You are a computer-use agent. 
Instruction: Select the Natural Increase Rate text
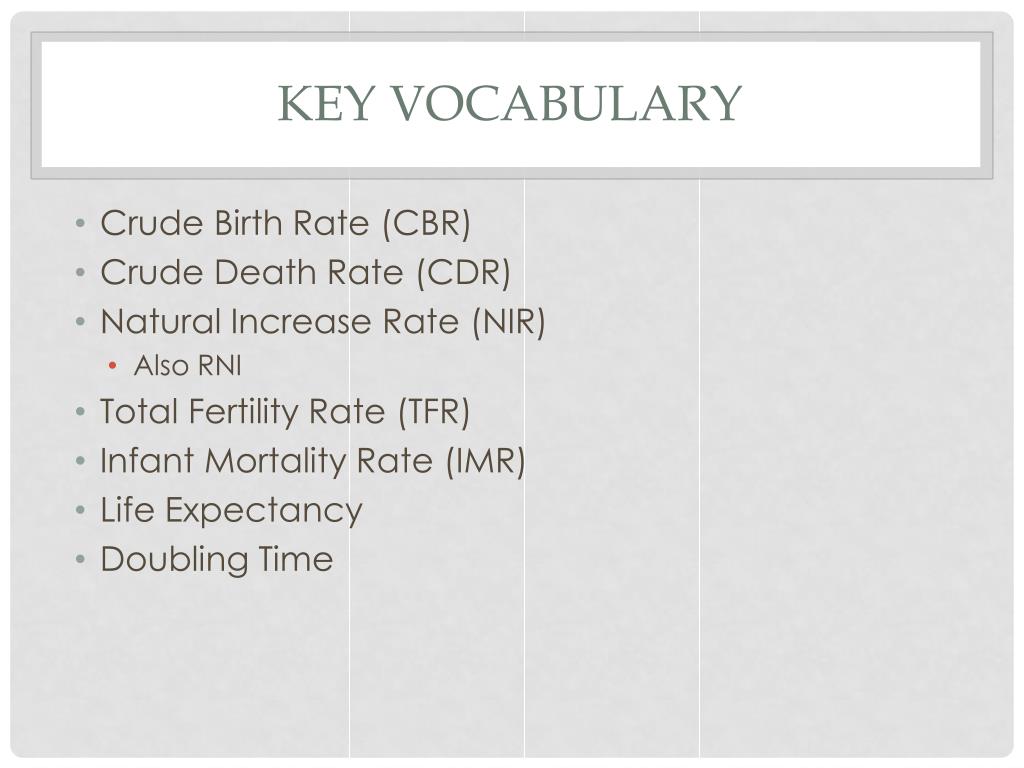click(280, 321)
